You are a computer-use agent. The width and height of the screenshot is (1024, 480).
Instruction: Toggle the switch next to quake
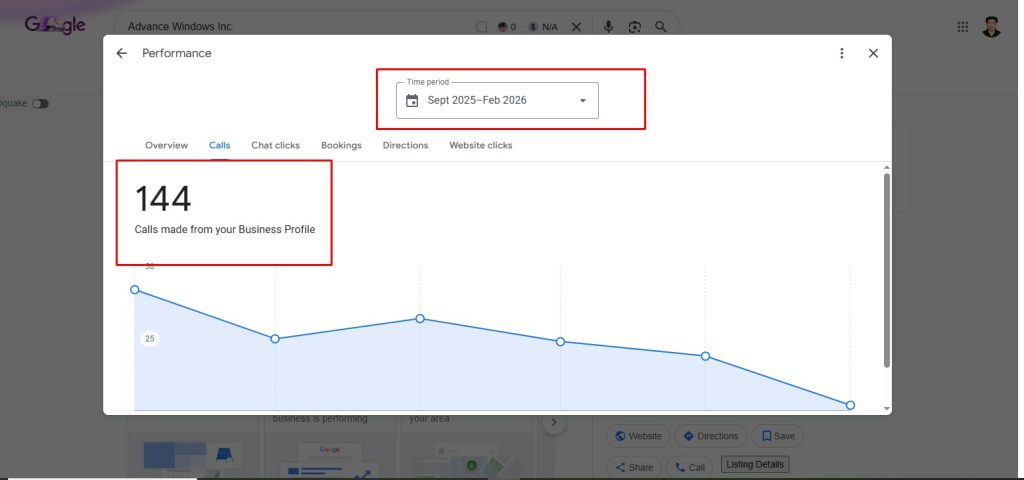pyautogui.click(x=40, y=104)
